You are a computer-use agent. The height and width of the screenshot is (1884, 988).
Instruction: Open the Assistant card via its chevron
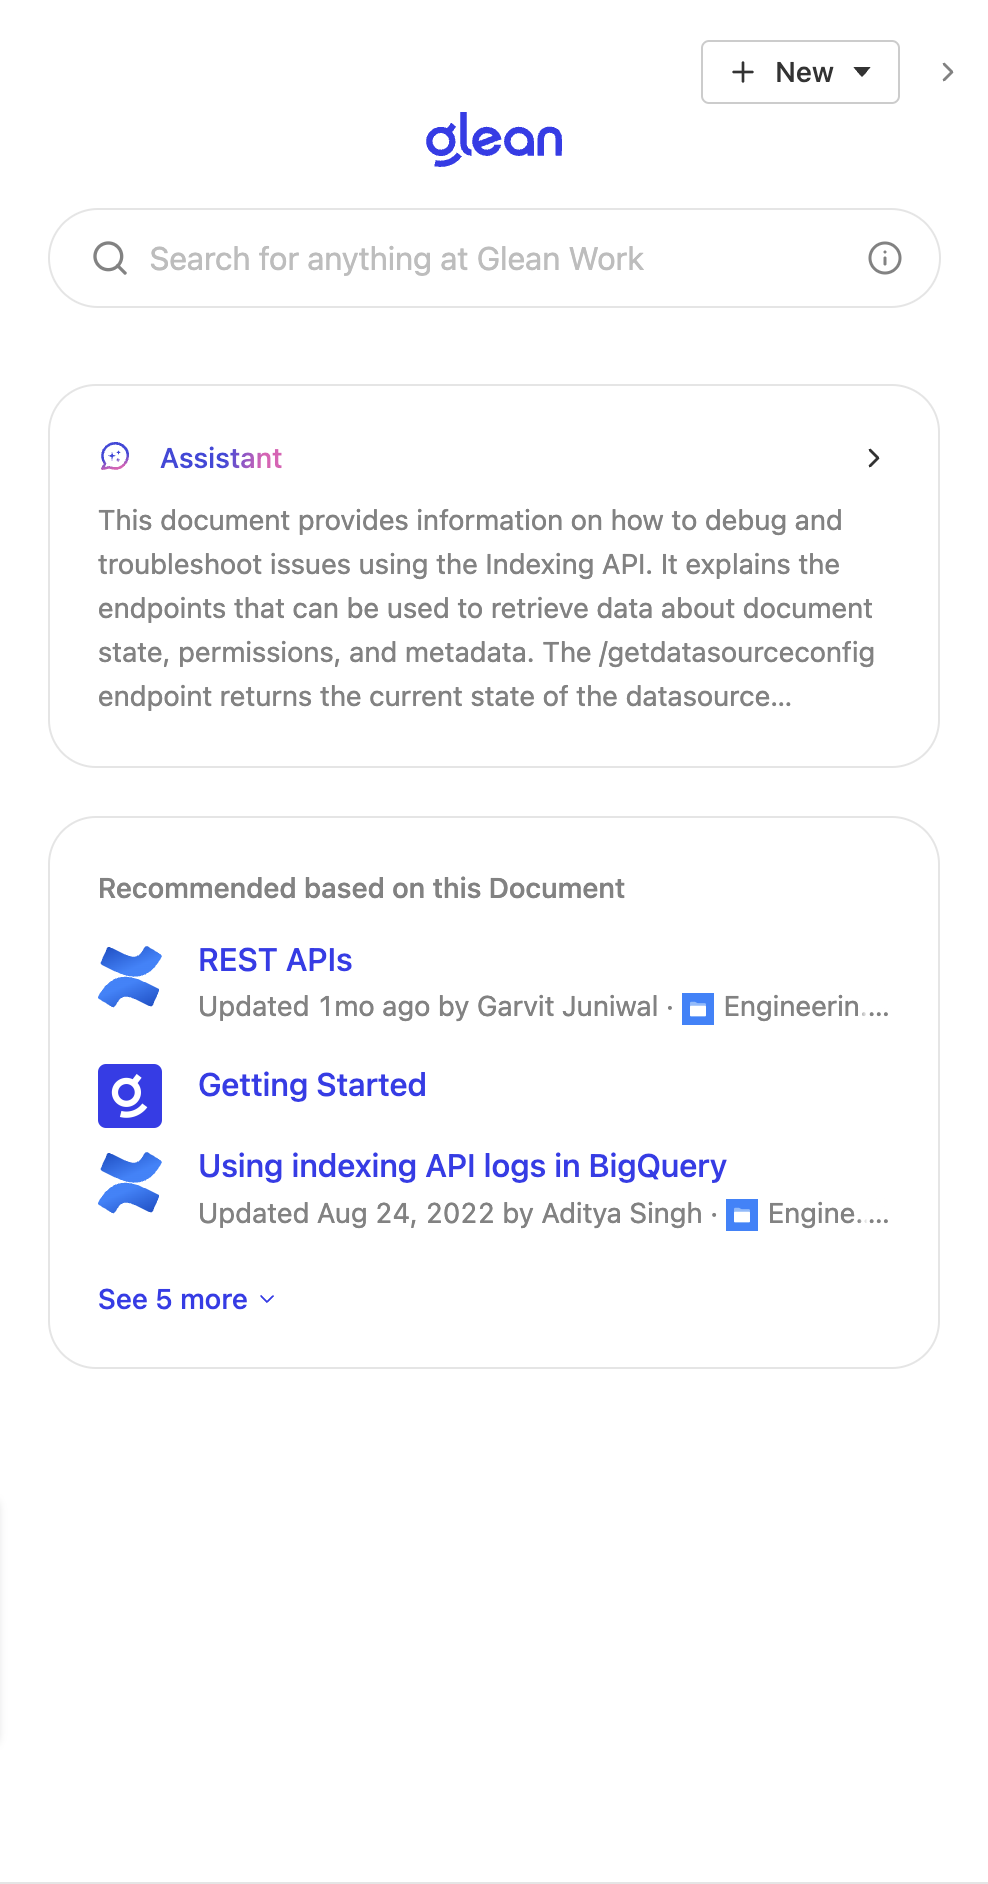point(873,458)
